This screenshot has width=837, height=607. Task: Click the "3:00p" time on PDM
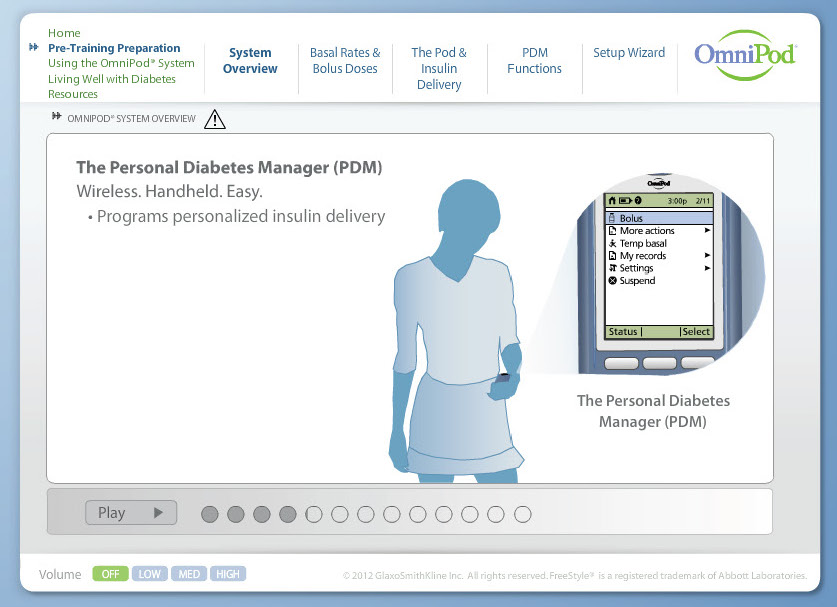coord(677,201)
